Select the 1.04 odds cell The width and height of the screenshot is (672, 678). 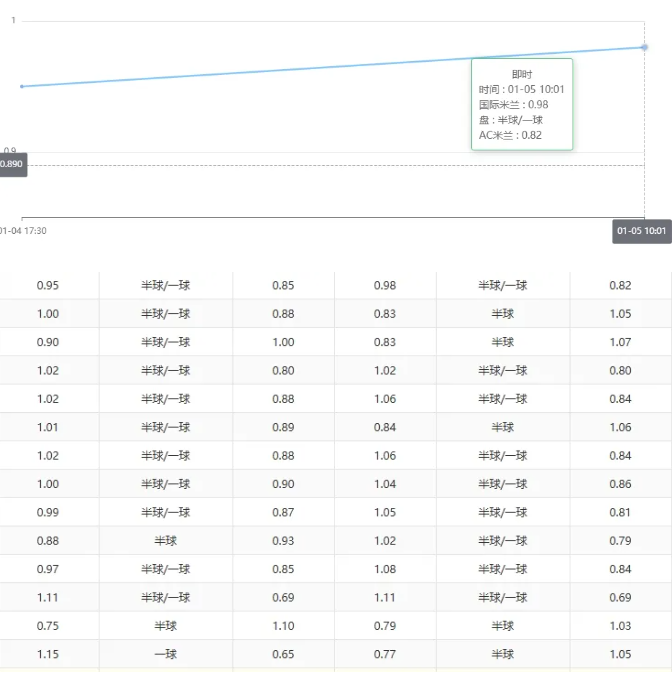click(385, 484)
